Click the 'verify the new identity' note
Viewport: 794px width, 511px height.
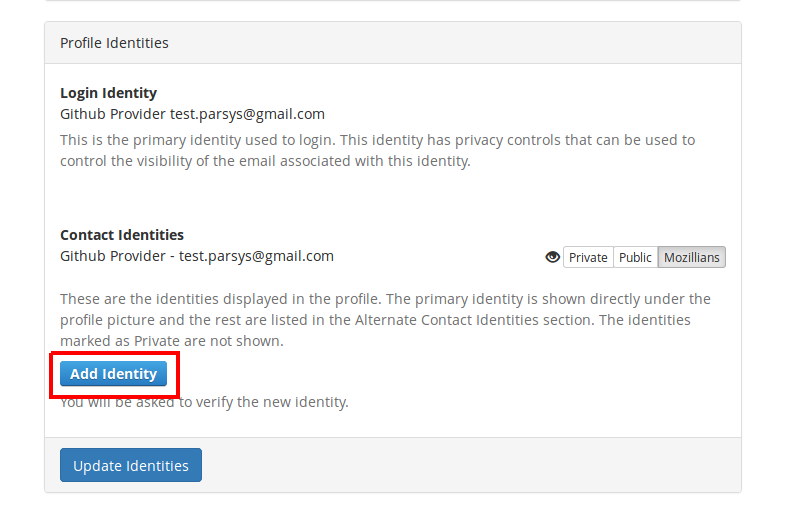coord(205,402)
